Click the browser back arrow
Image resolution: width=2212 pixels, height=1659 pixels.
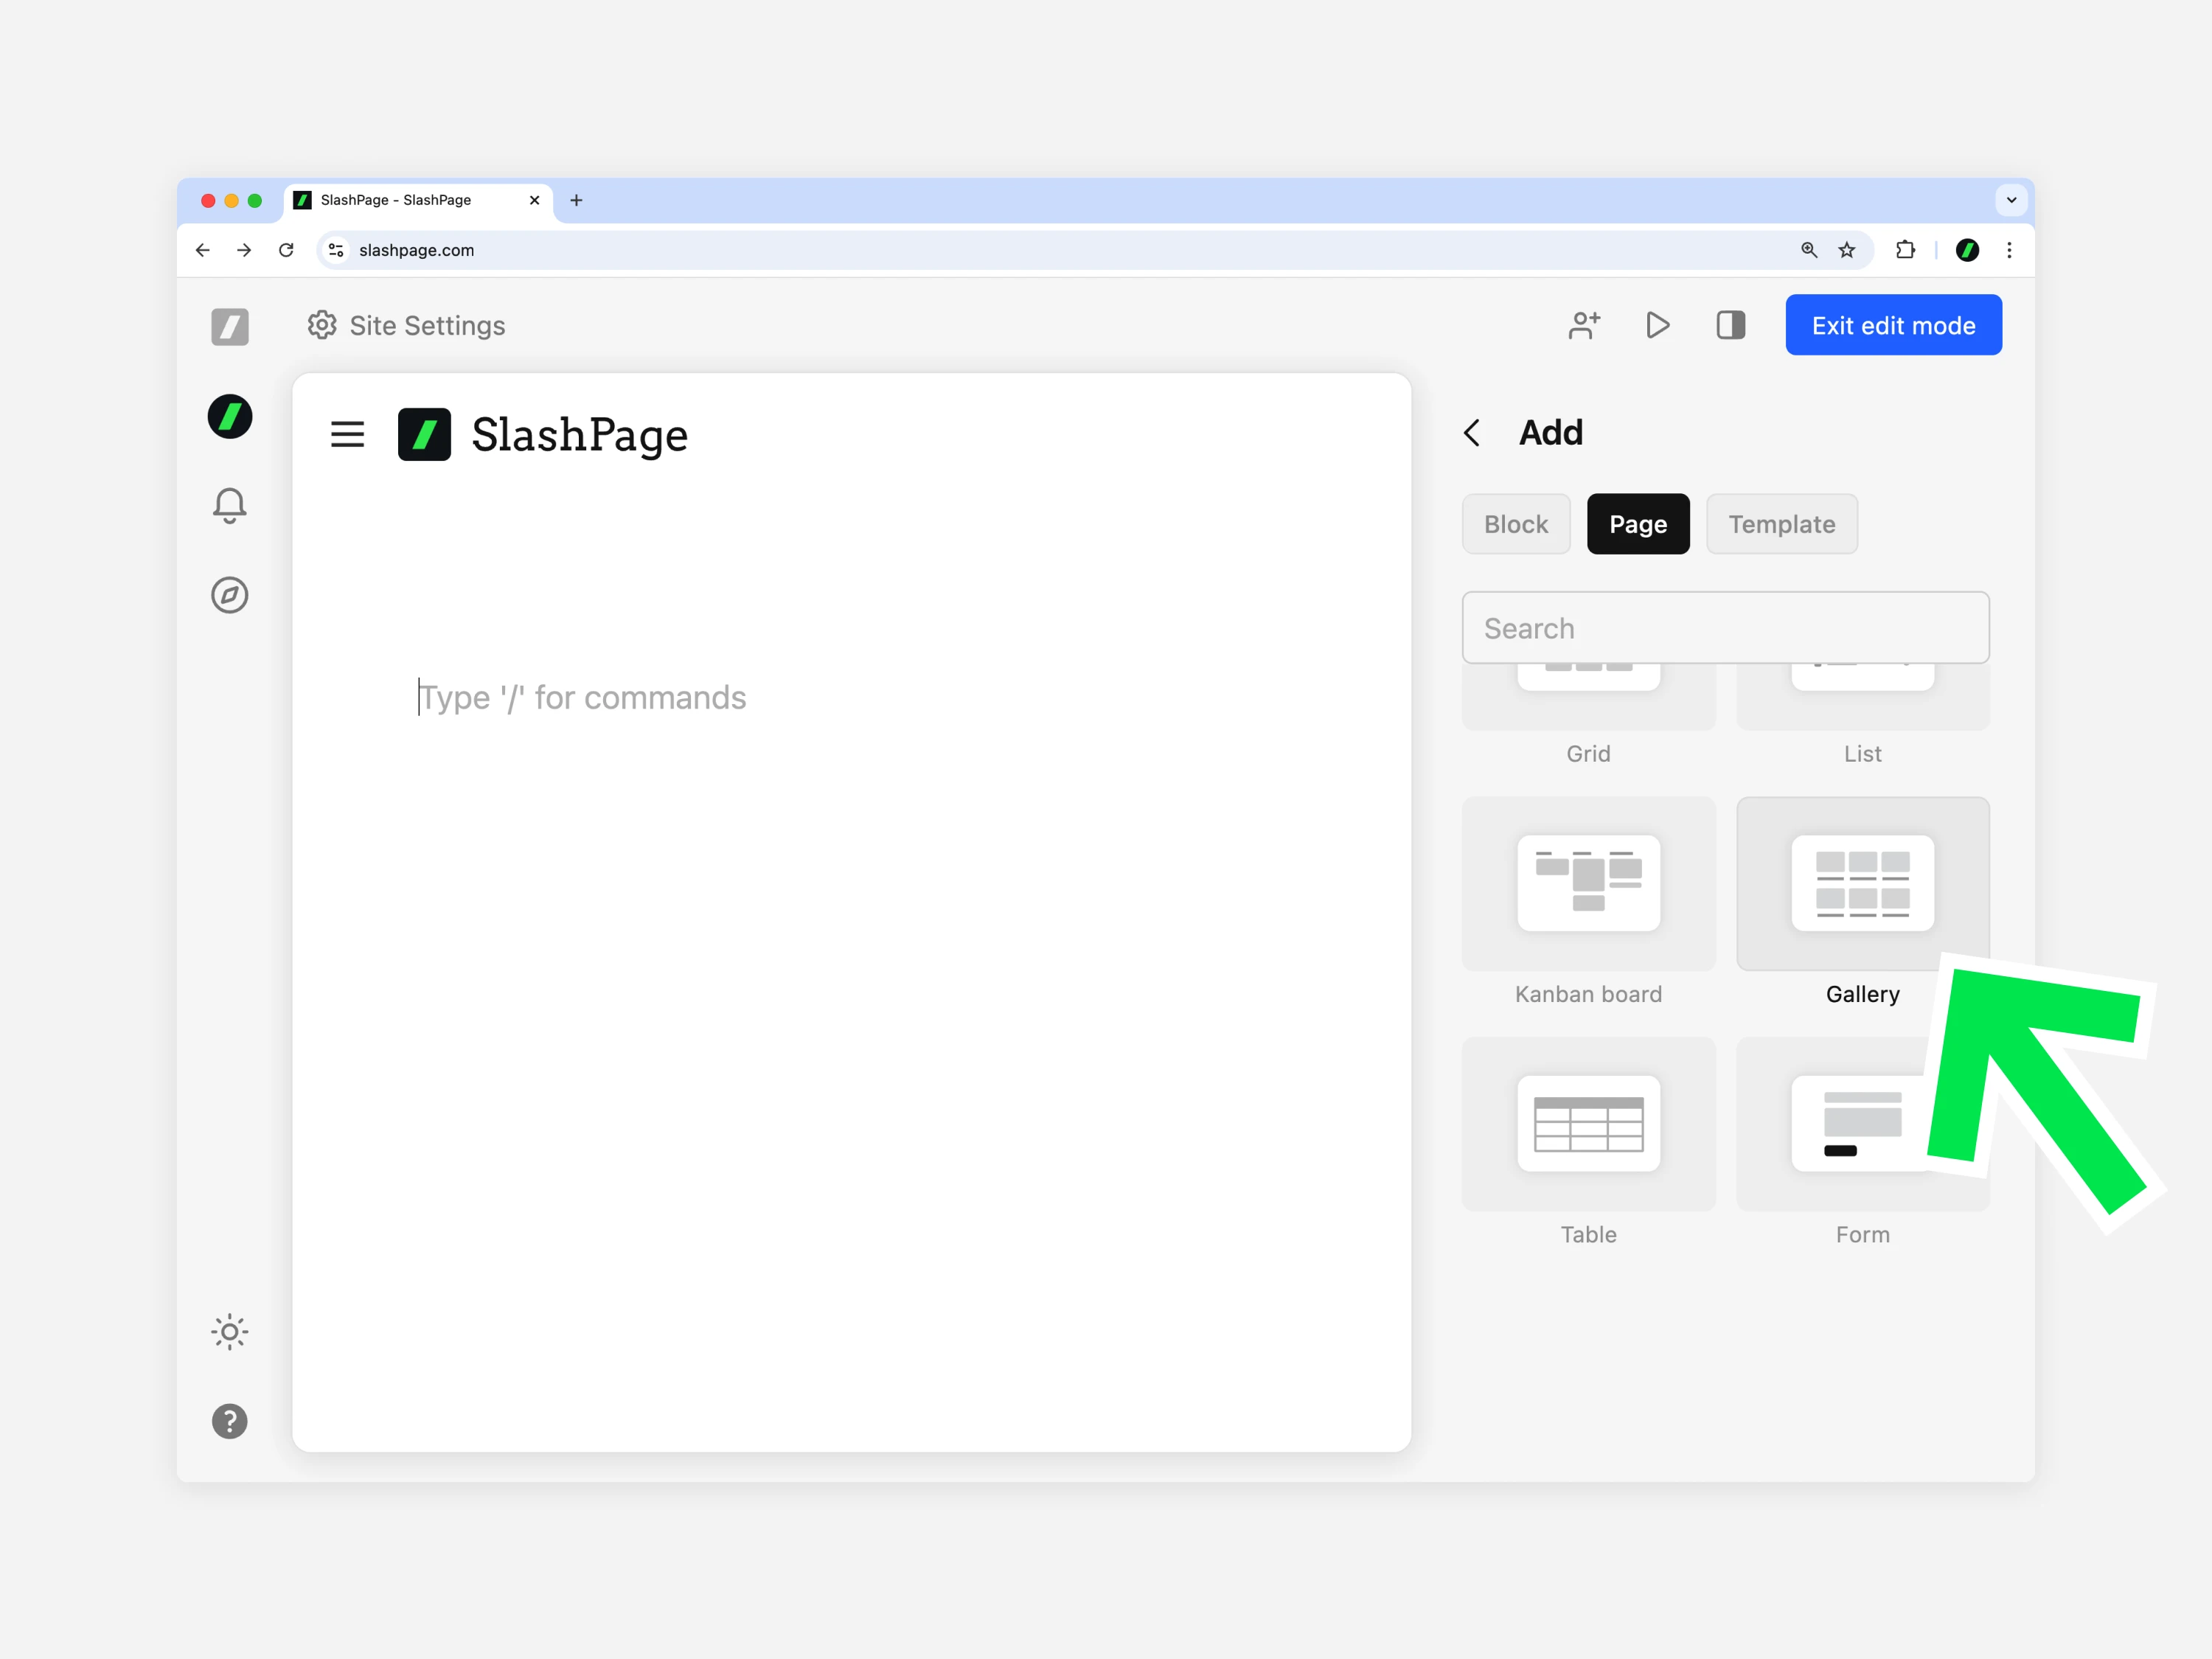203,250
